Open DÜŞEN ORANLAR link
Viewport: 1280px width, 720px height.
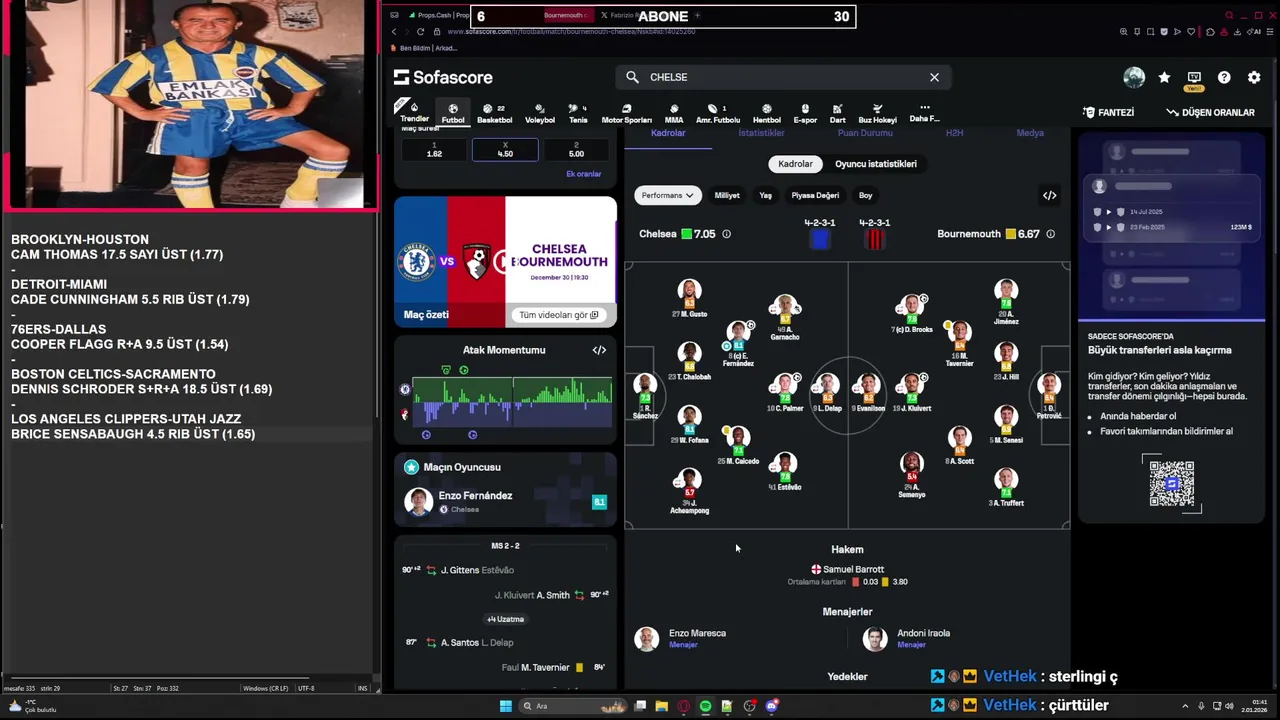pos(1211,113)
